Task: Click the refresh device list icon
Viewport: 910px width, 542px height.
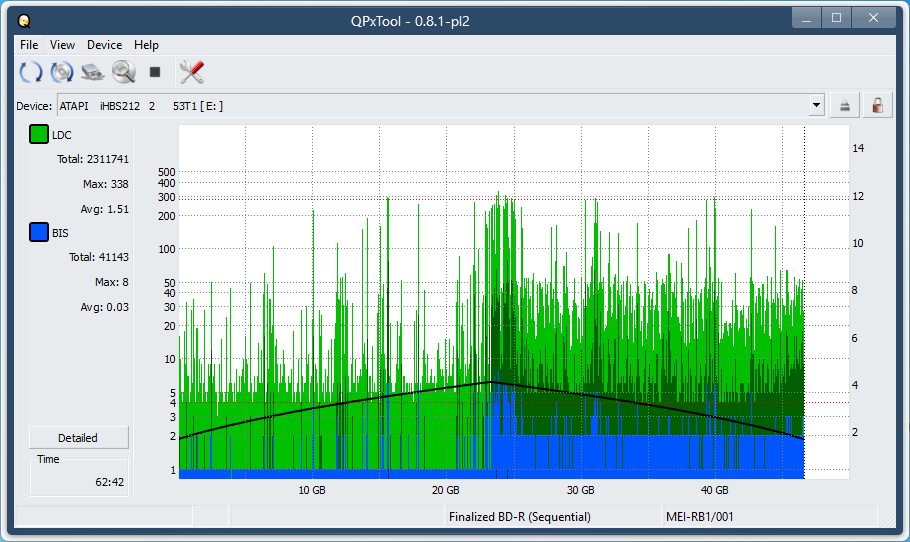Action: 31,72
